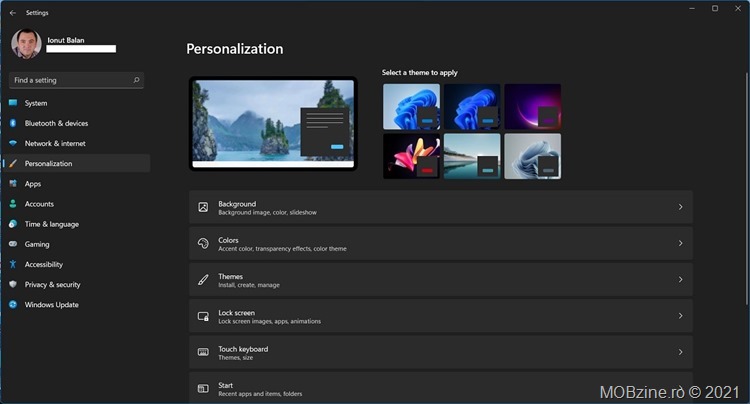
Task: Click the vertical scrollbar on the right
Action: [x=746, y=189]
